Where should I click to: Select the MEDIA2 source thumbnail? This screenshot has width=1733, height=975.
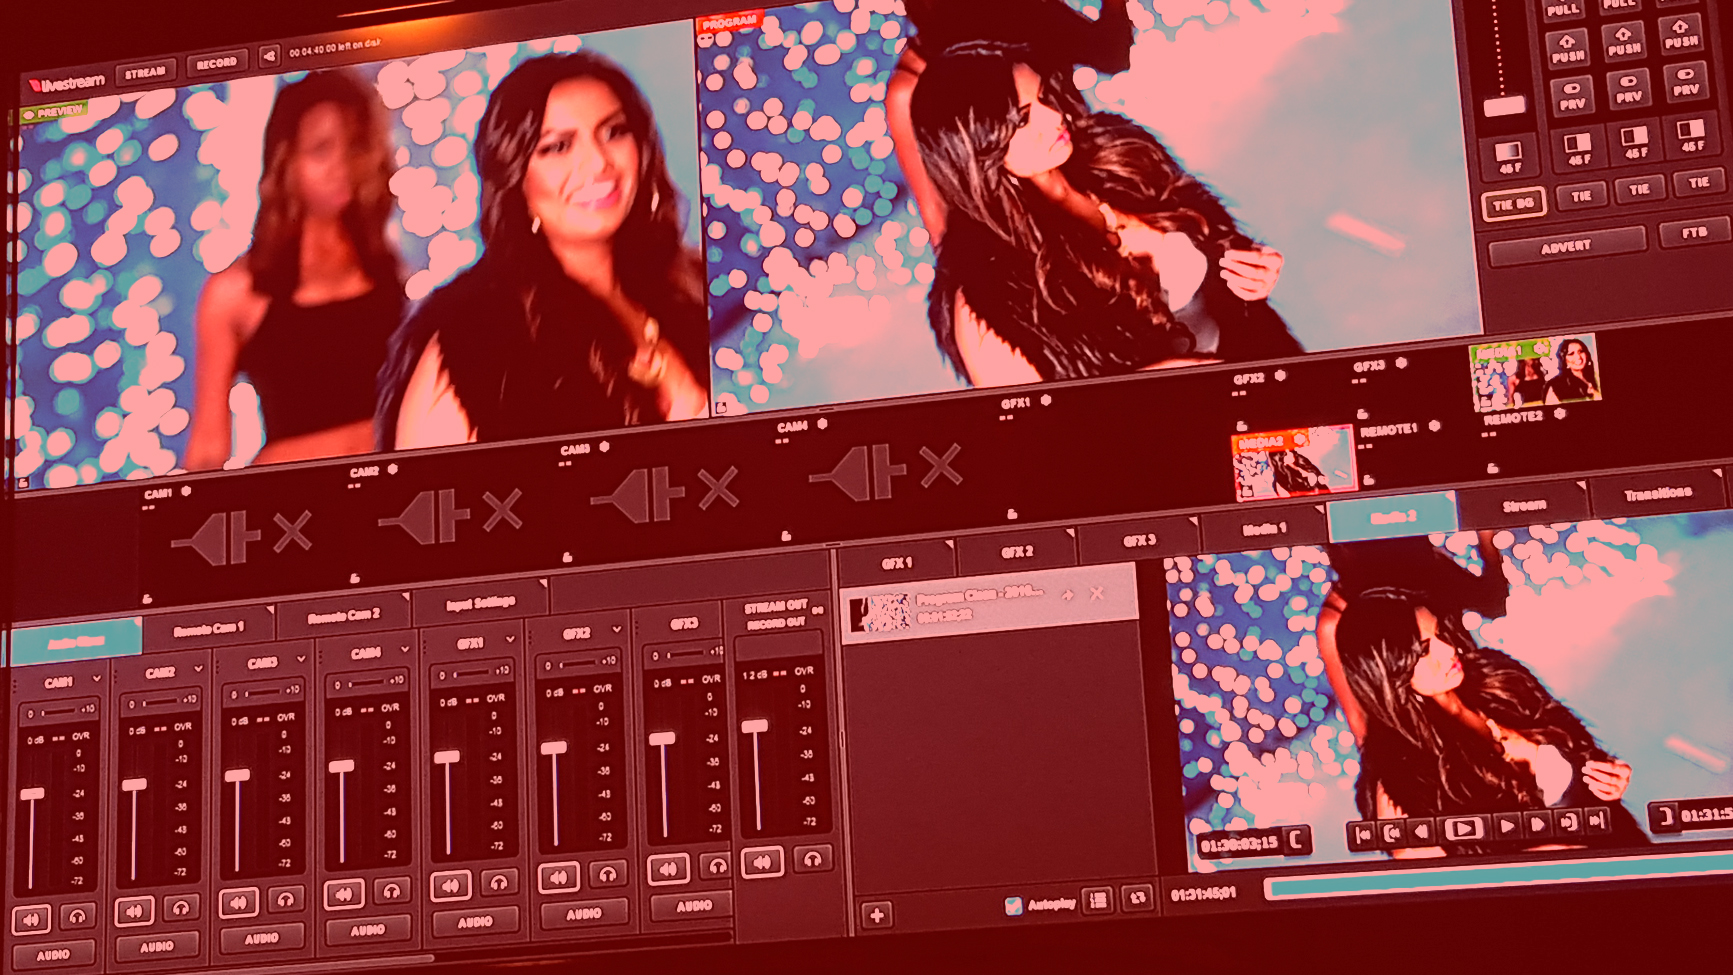click(x=1293, y=463)
